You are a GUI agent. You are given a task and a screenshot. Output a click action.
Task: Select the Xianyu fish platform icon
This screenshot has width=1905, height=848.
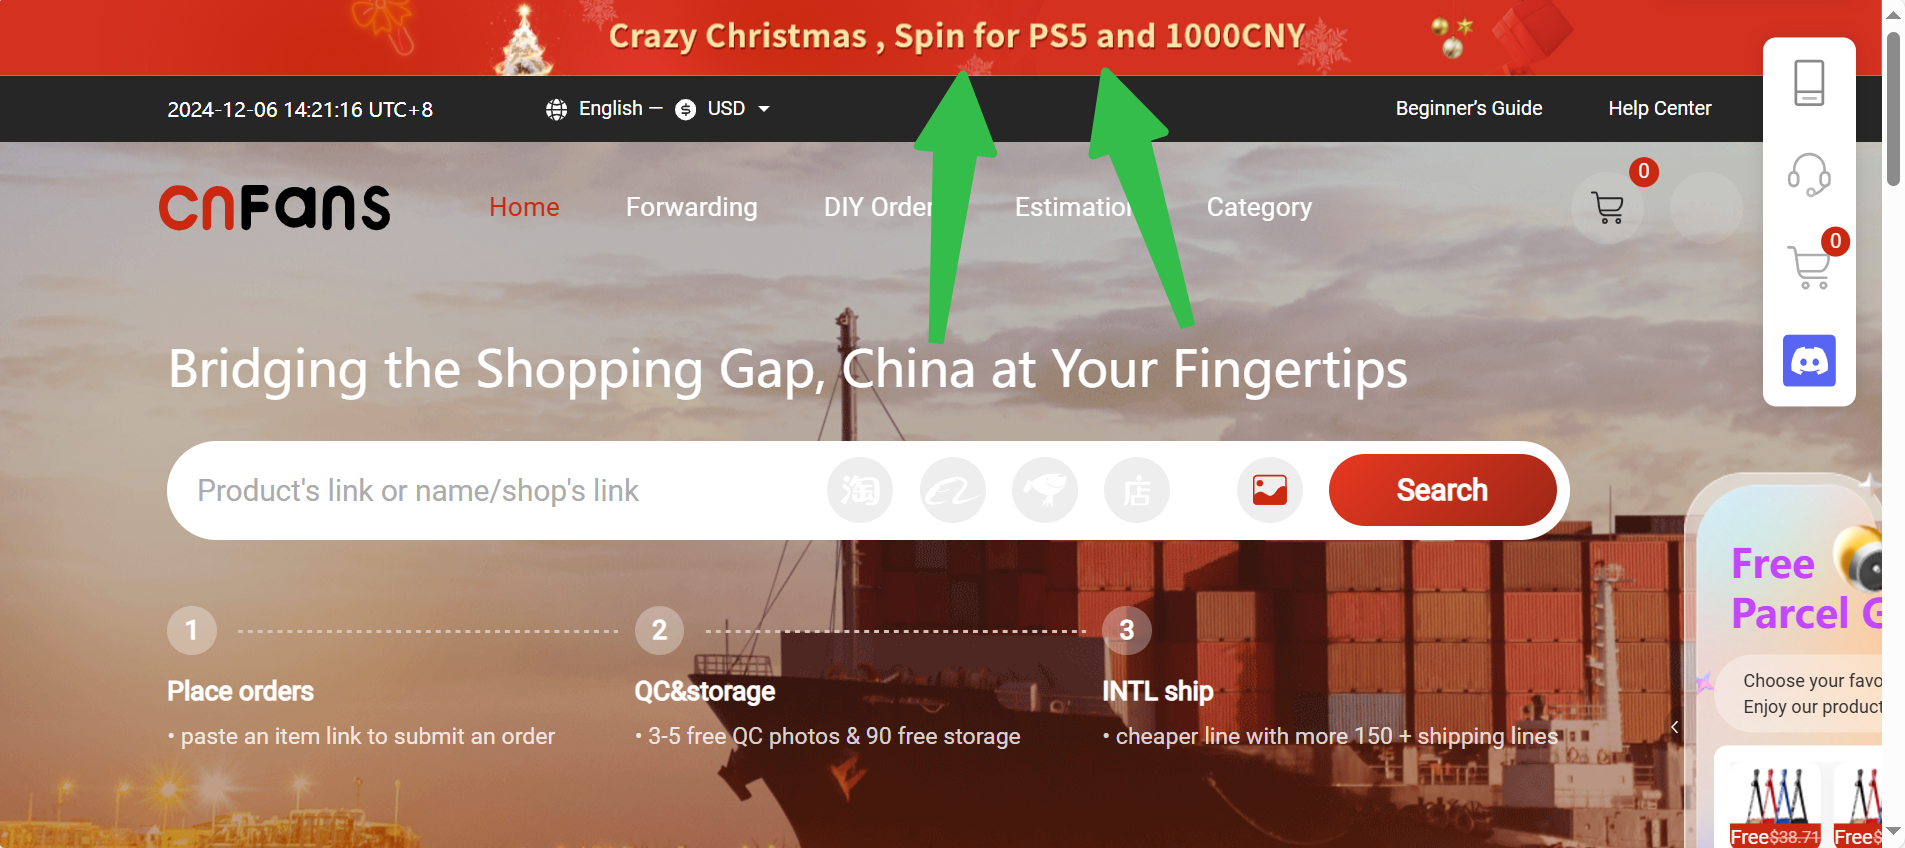click(x=1044, y=490)
